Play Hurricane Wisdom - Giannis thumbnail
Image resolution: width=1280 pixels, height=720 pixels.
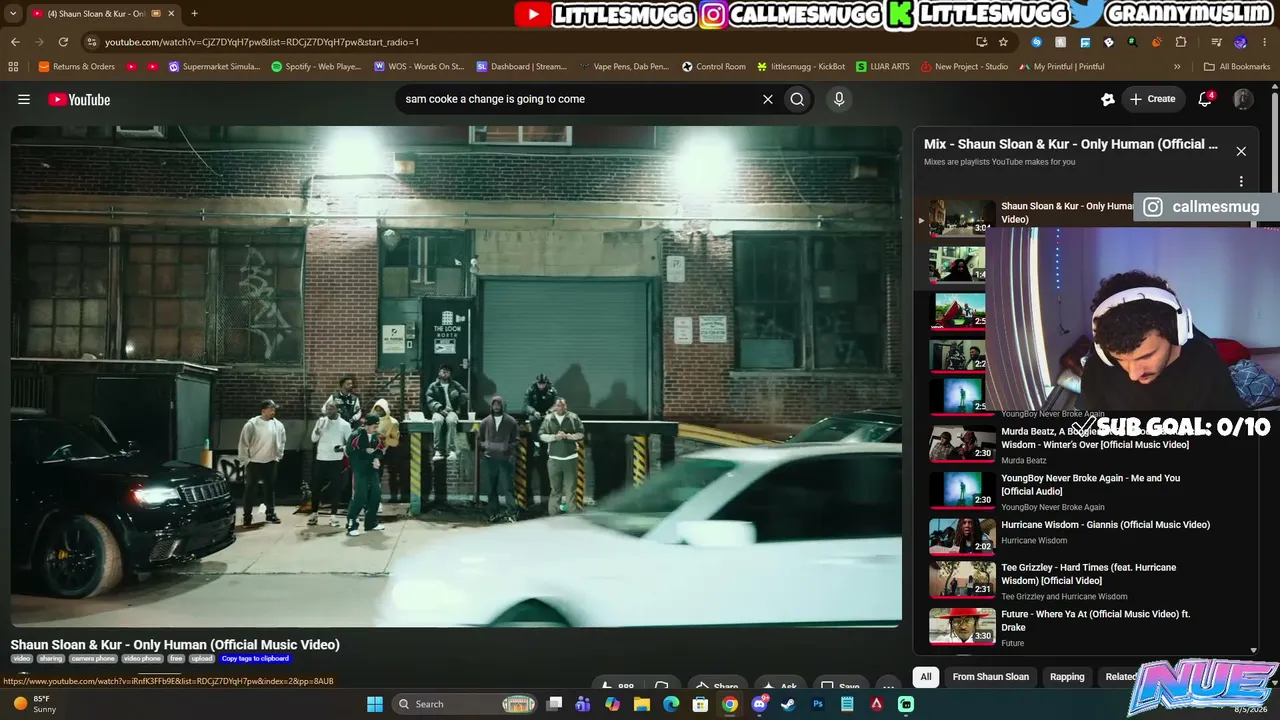[x=962, y=536]
